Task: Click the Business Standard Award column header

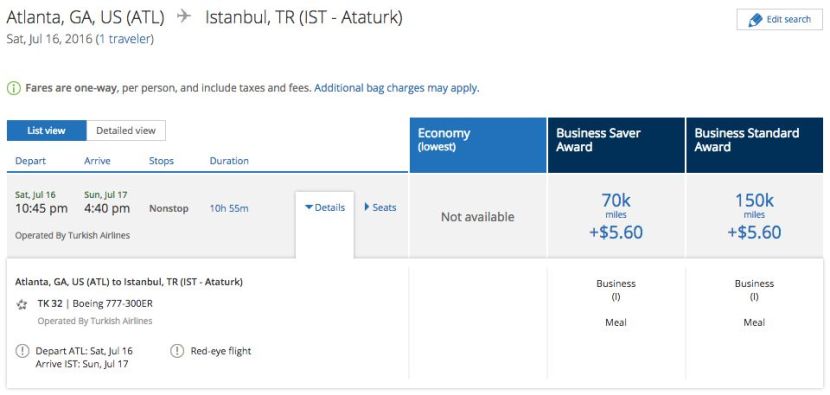Action: pos(754,145)
